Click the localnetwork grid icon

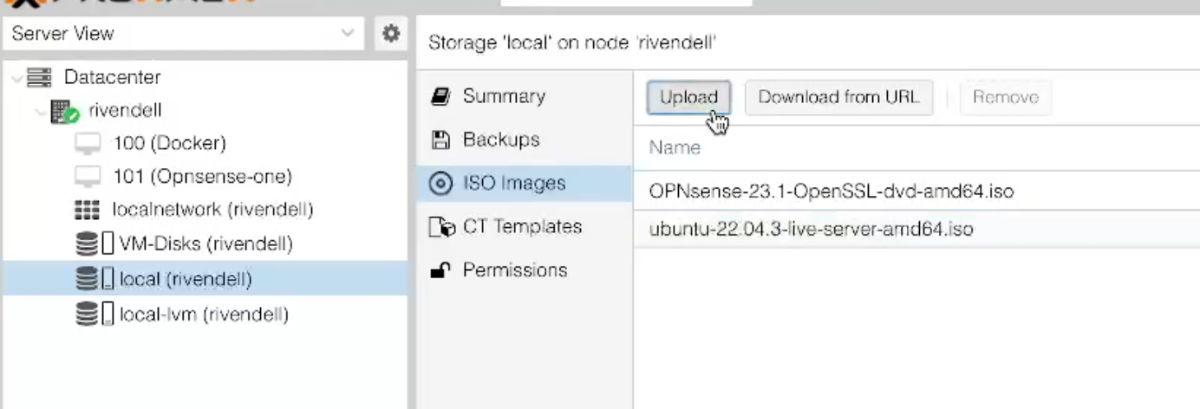88,210
